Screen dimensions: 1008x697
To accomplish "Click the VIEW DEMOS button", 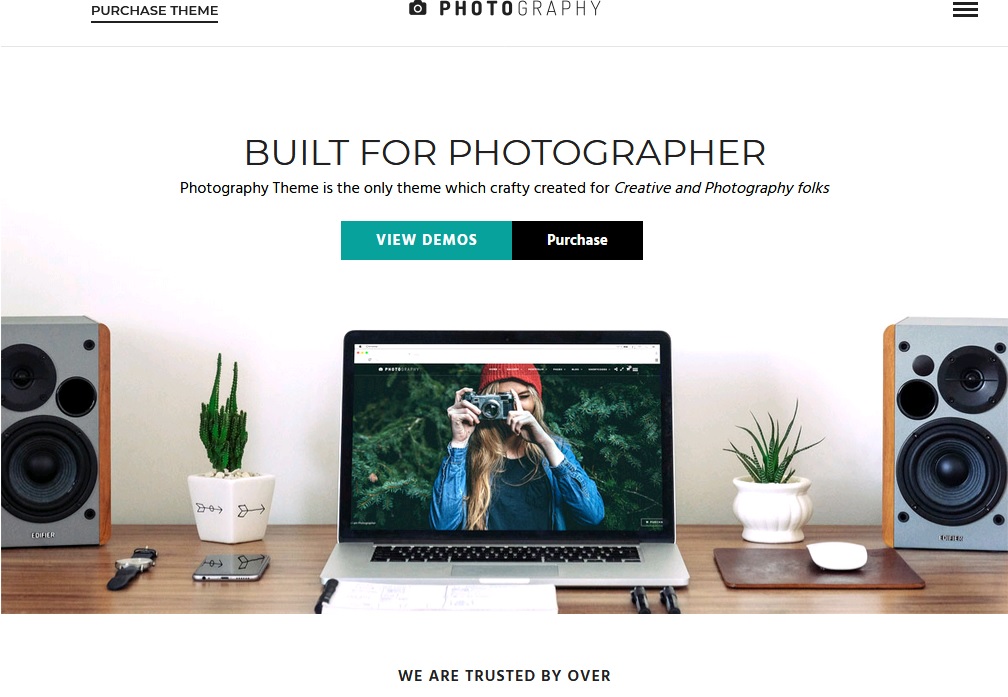I will pos(426,240).
